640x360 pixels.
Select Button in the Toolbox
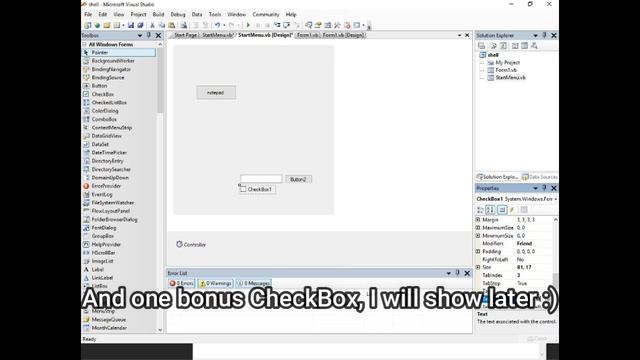coord(99,86)
